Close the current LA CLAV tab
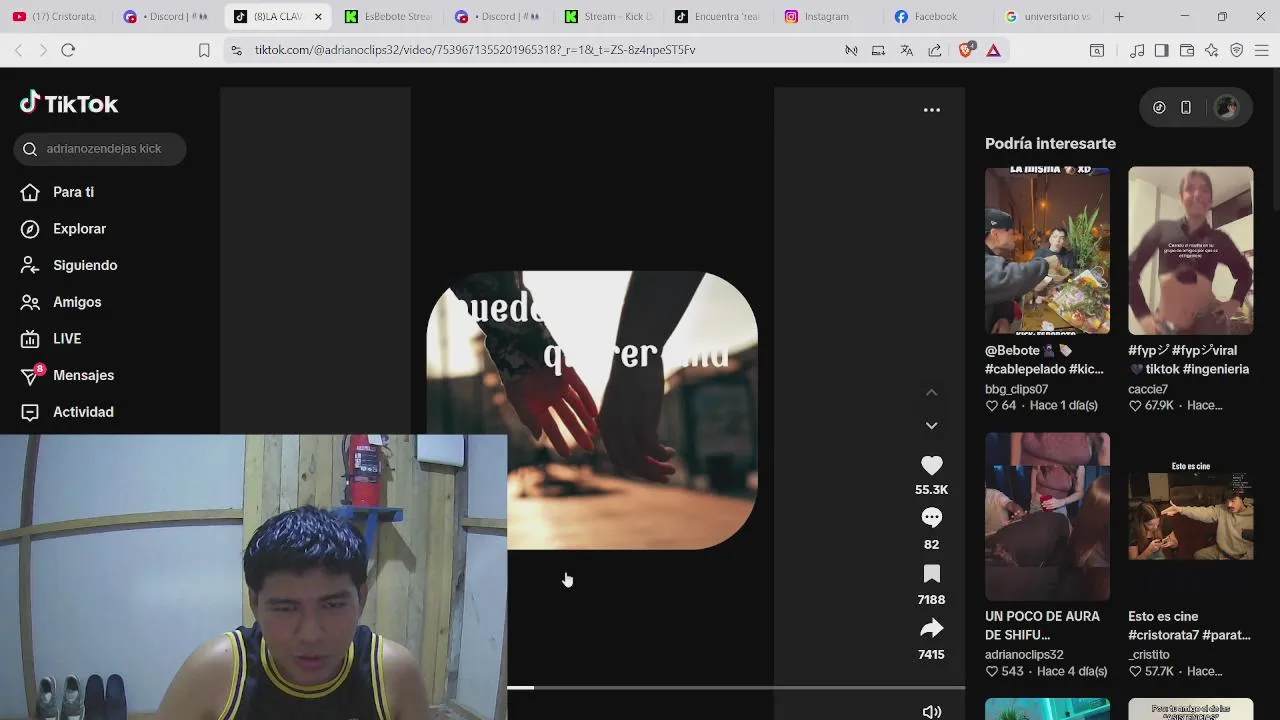The width and height of the screenshot is (1280, 720). (318, 16)
